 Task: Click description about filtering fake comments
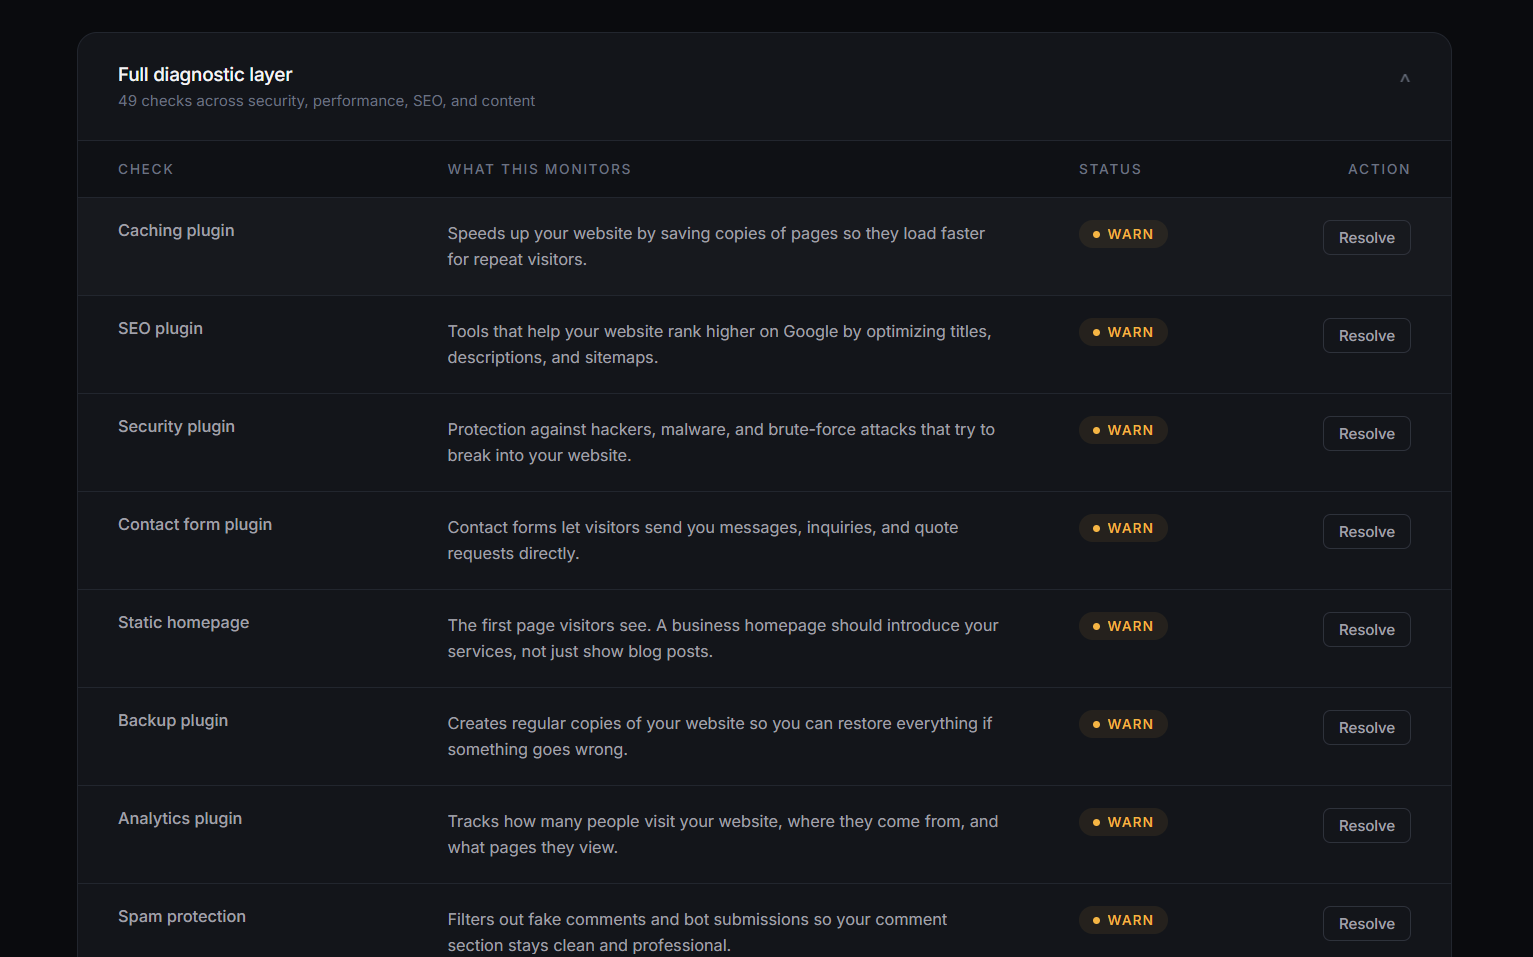[x=697, y=932]
